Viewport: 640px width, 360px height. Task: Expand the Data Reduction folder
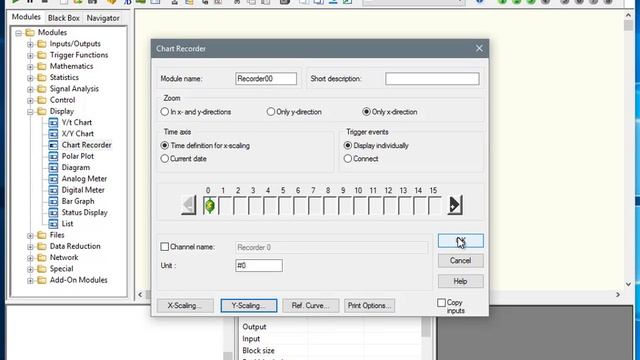pyautogui.click(x=30, y=247)
